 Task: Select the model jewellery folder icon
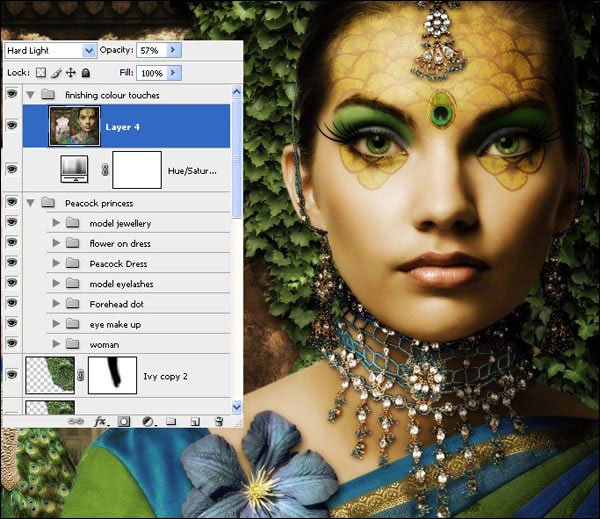[x=72, y=223]
